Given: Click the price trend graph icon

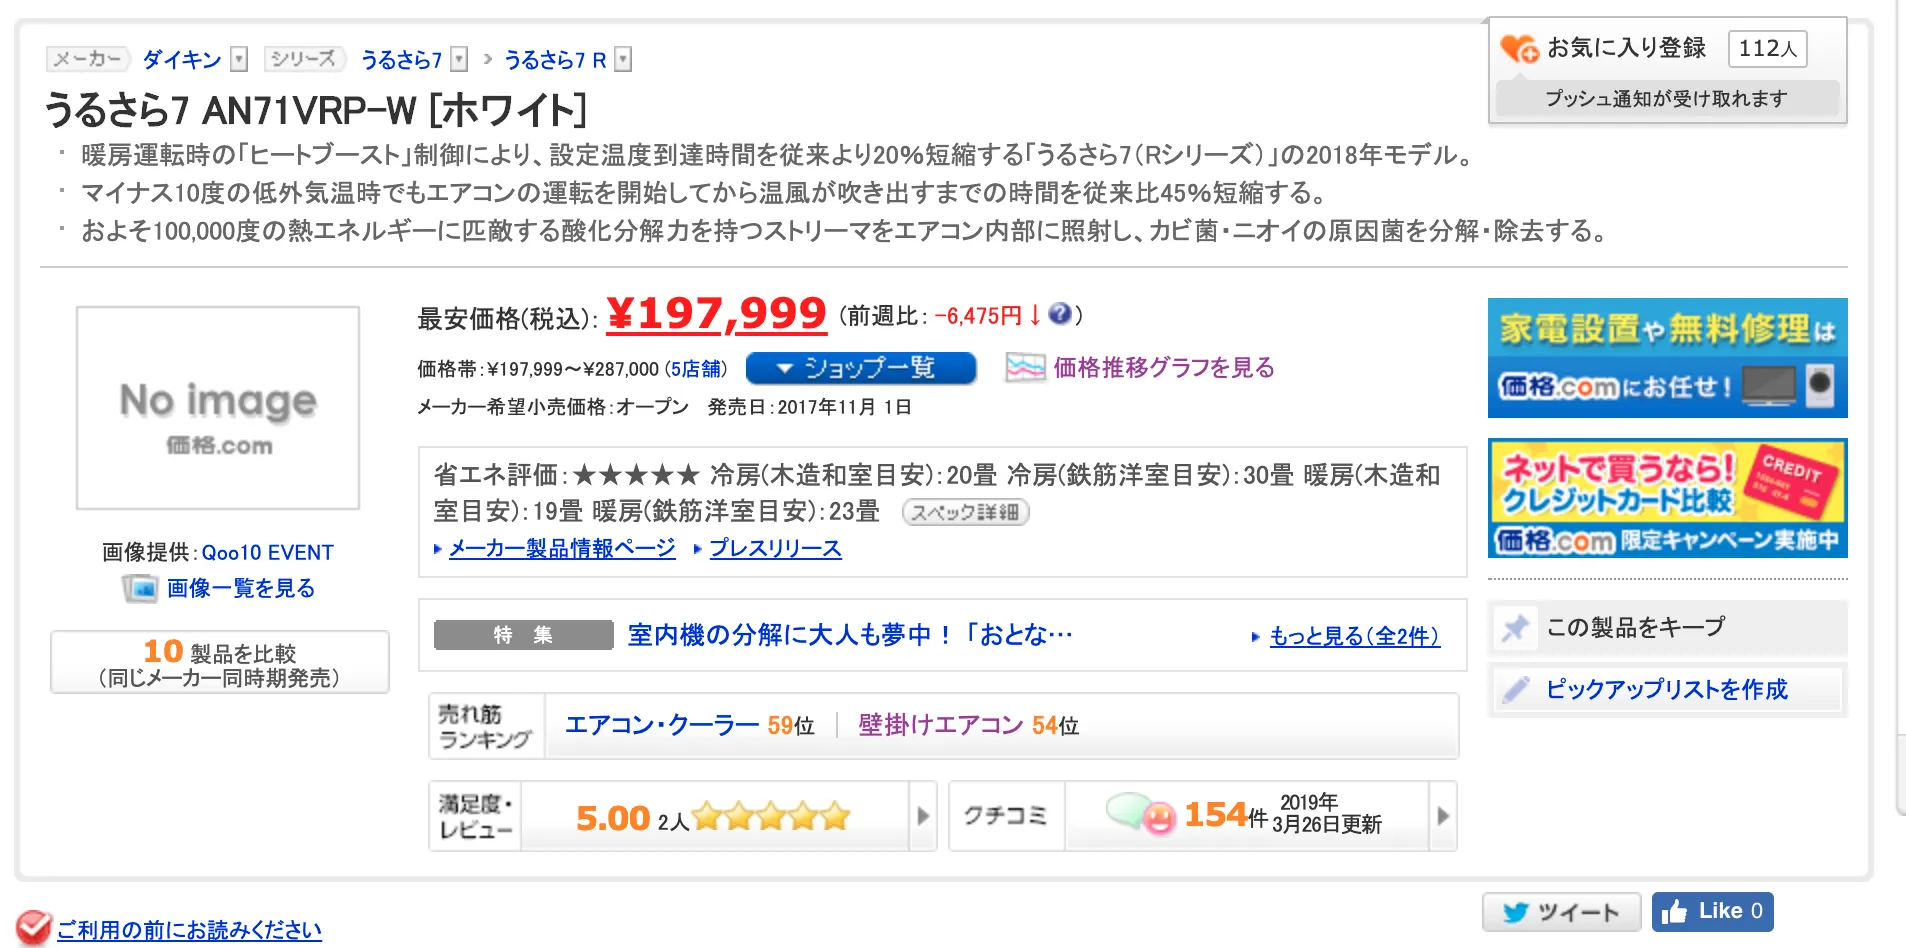Looking at the screenshot, I should (x=1025, y=368).
